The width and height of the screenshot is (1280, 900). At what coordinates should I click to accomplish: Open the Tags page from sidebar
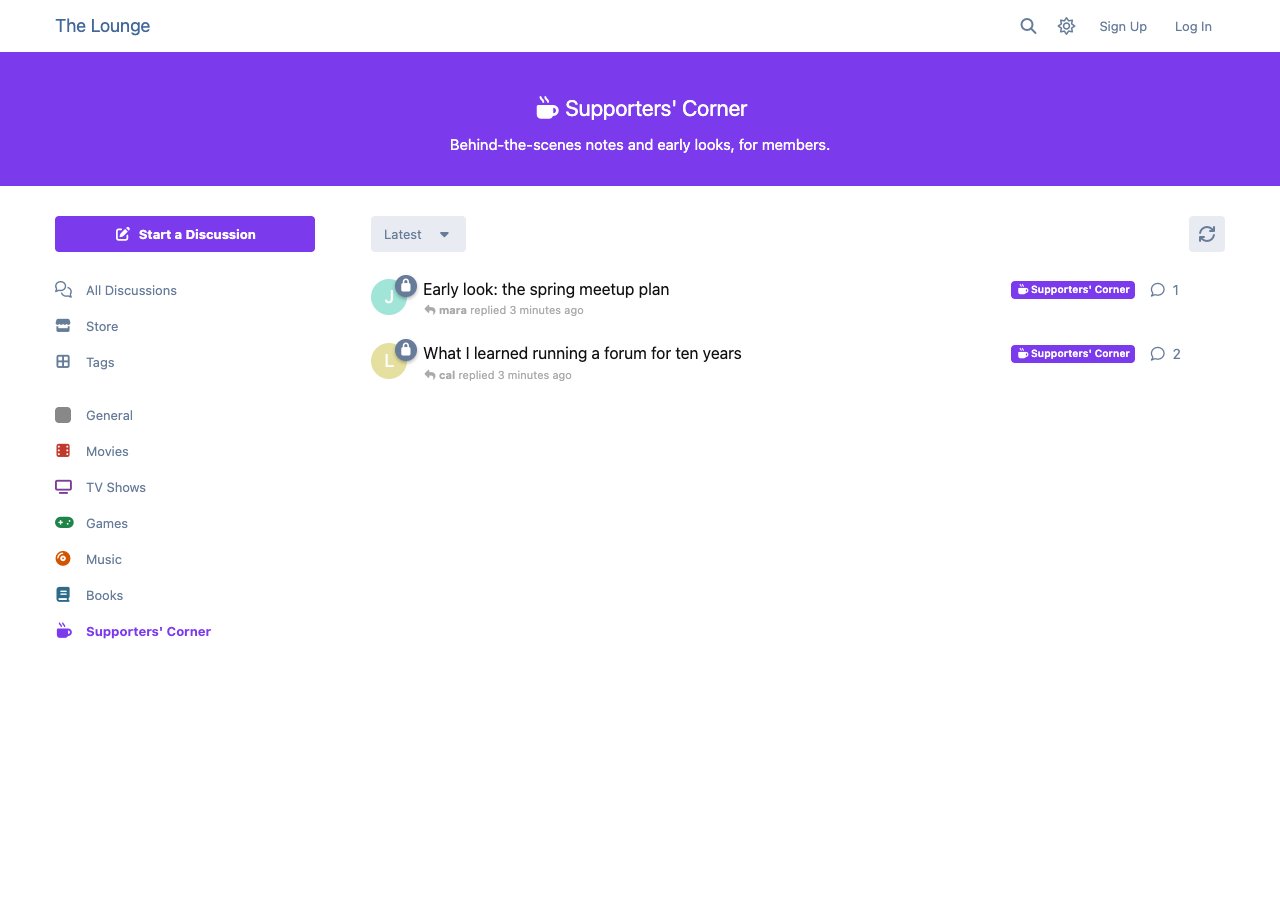(x=100, y=362)
